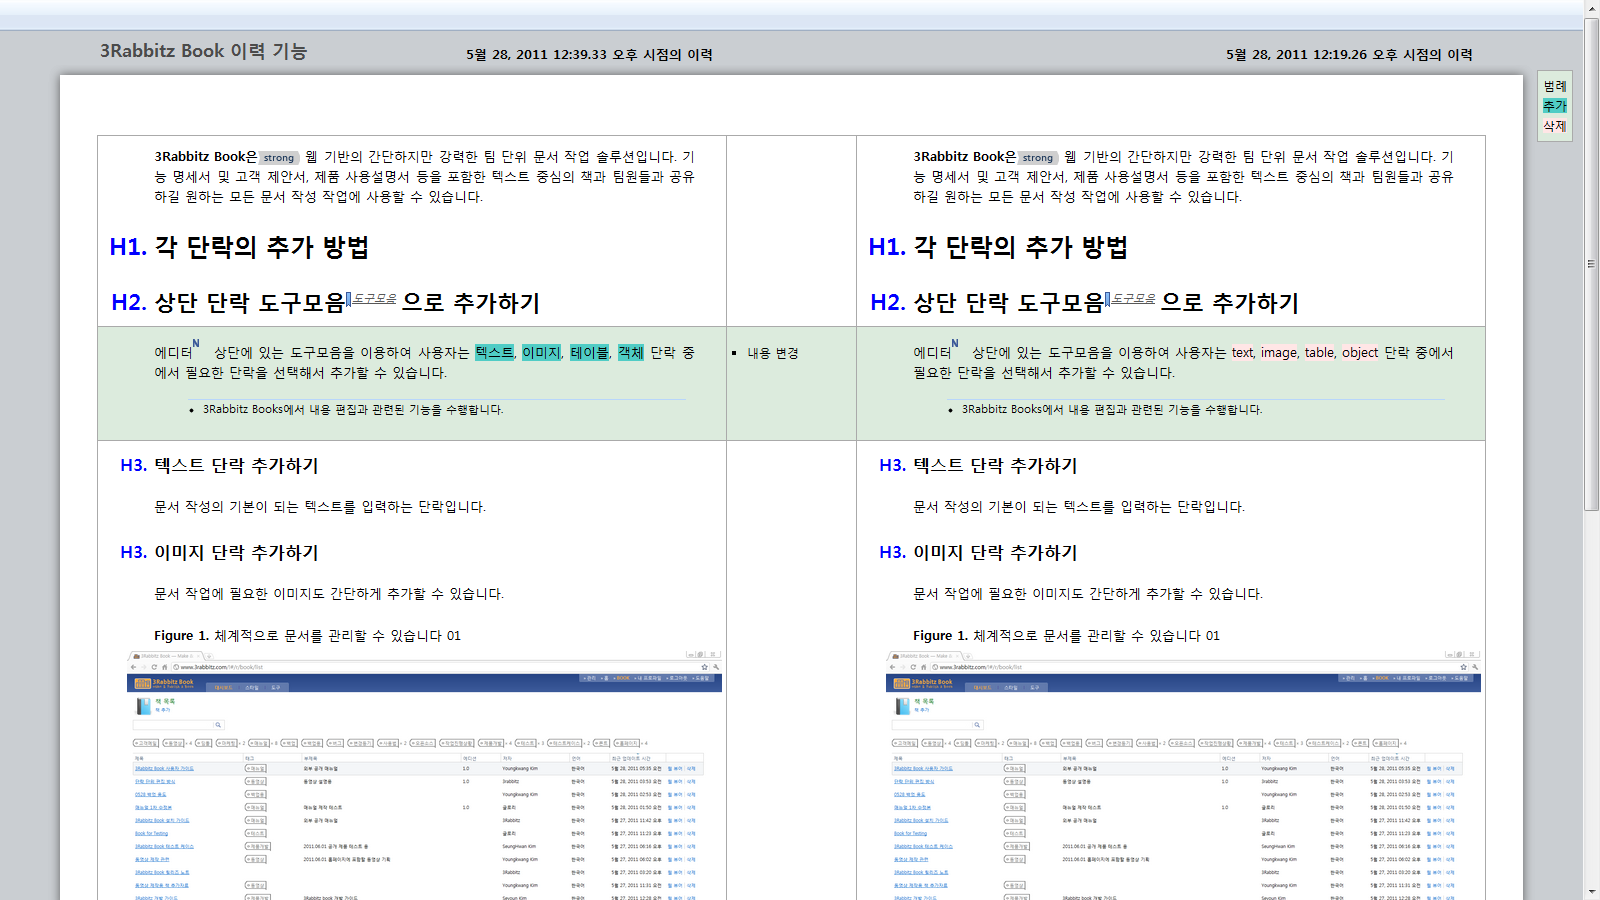Click the deleted word 'text' in right column

[1242, 353]
